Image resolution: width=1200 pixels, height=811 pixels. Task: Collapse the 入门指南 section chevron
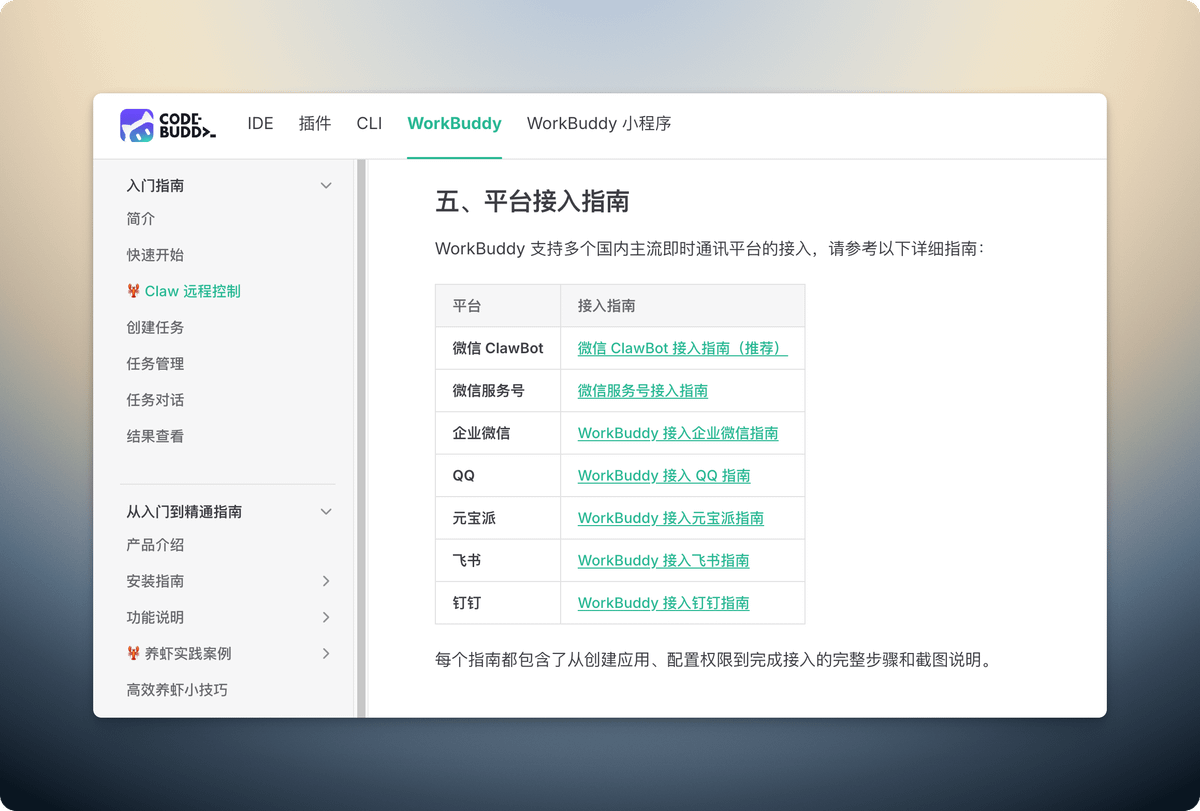click(325, 186)
